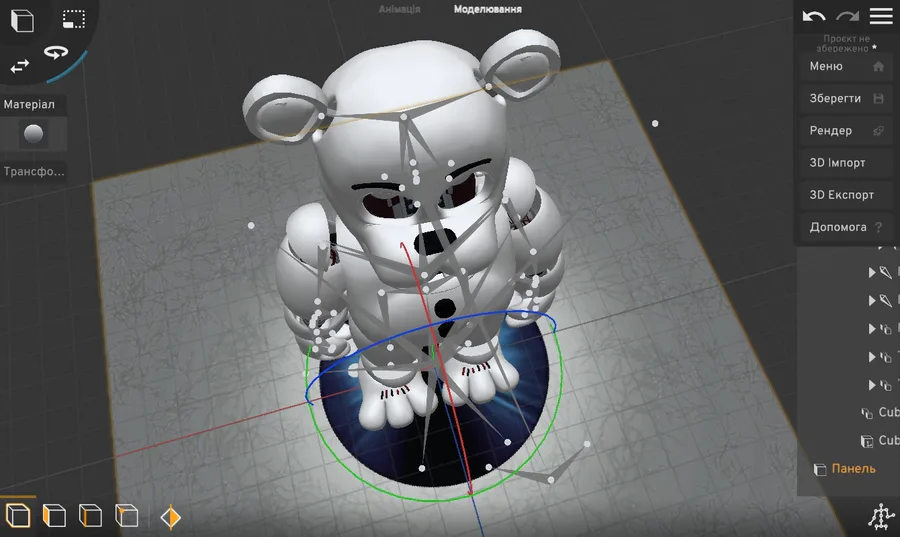Screen dimensions: 900x537
Task: Enable whole-object selection mode cube
Action: coord(18,515)
